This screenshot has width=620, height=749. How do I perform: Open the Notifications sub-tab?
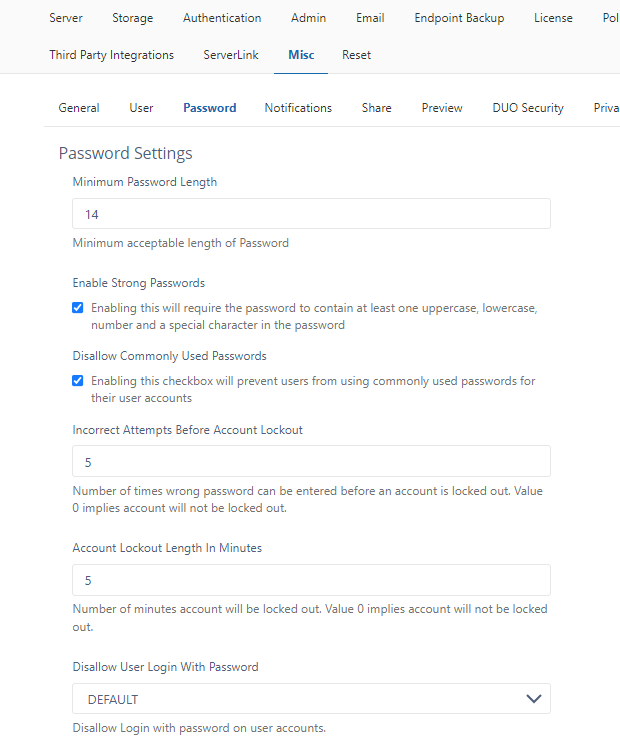tap(298, 108)
